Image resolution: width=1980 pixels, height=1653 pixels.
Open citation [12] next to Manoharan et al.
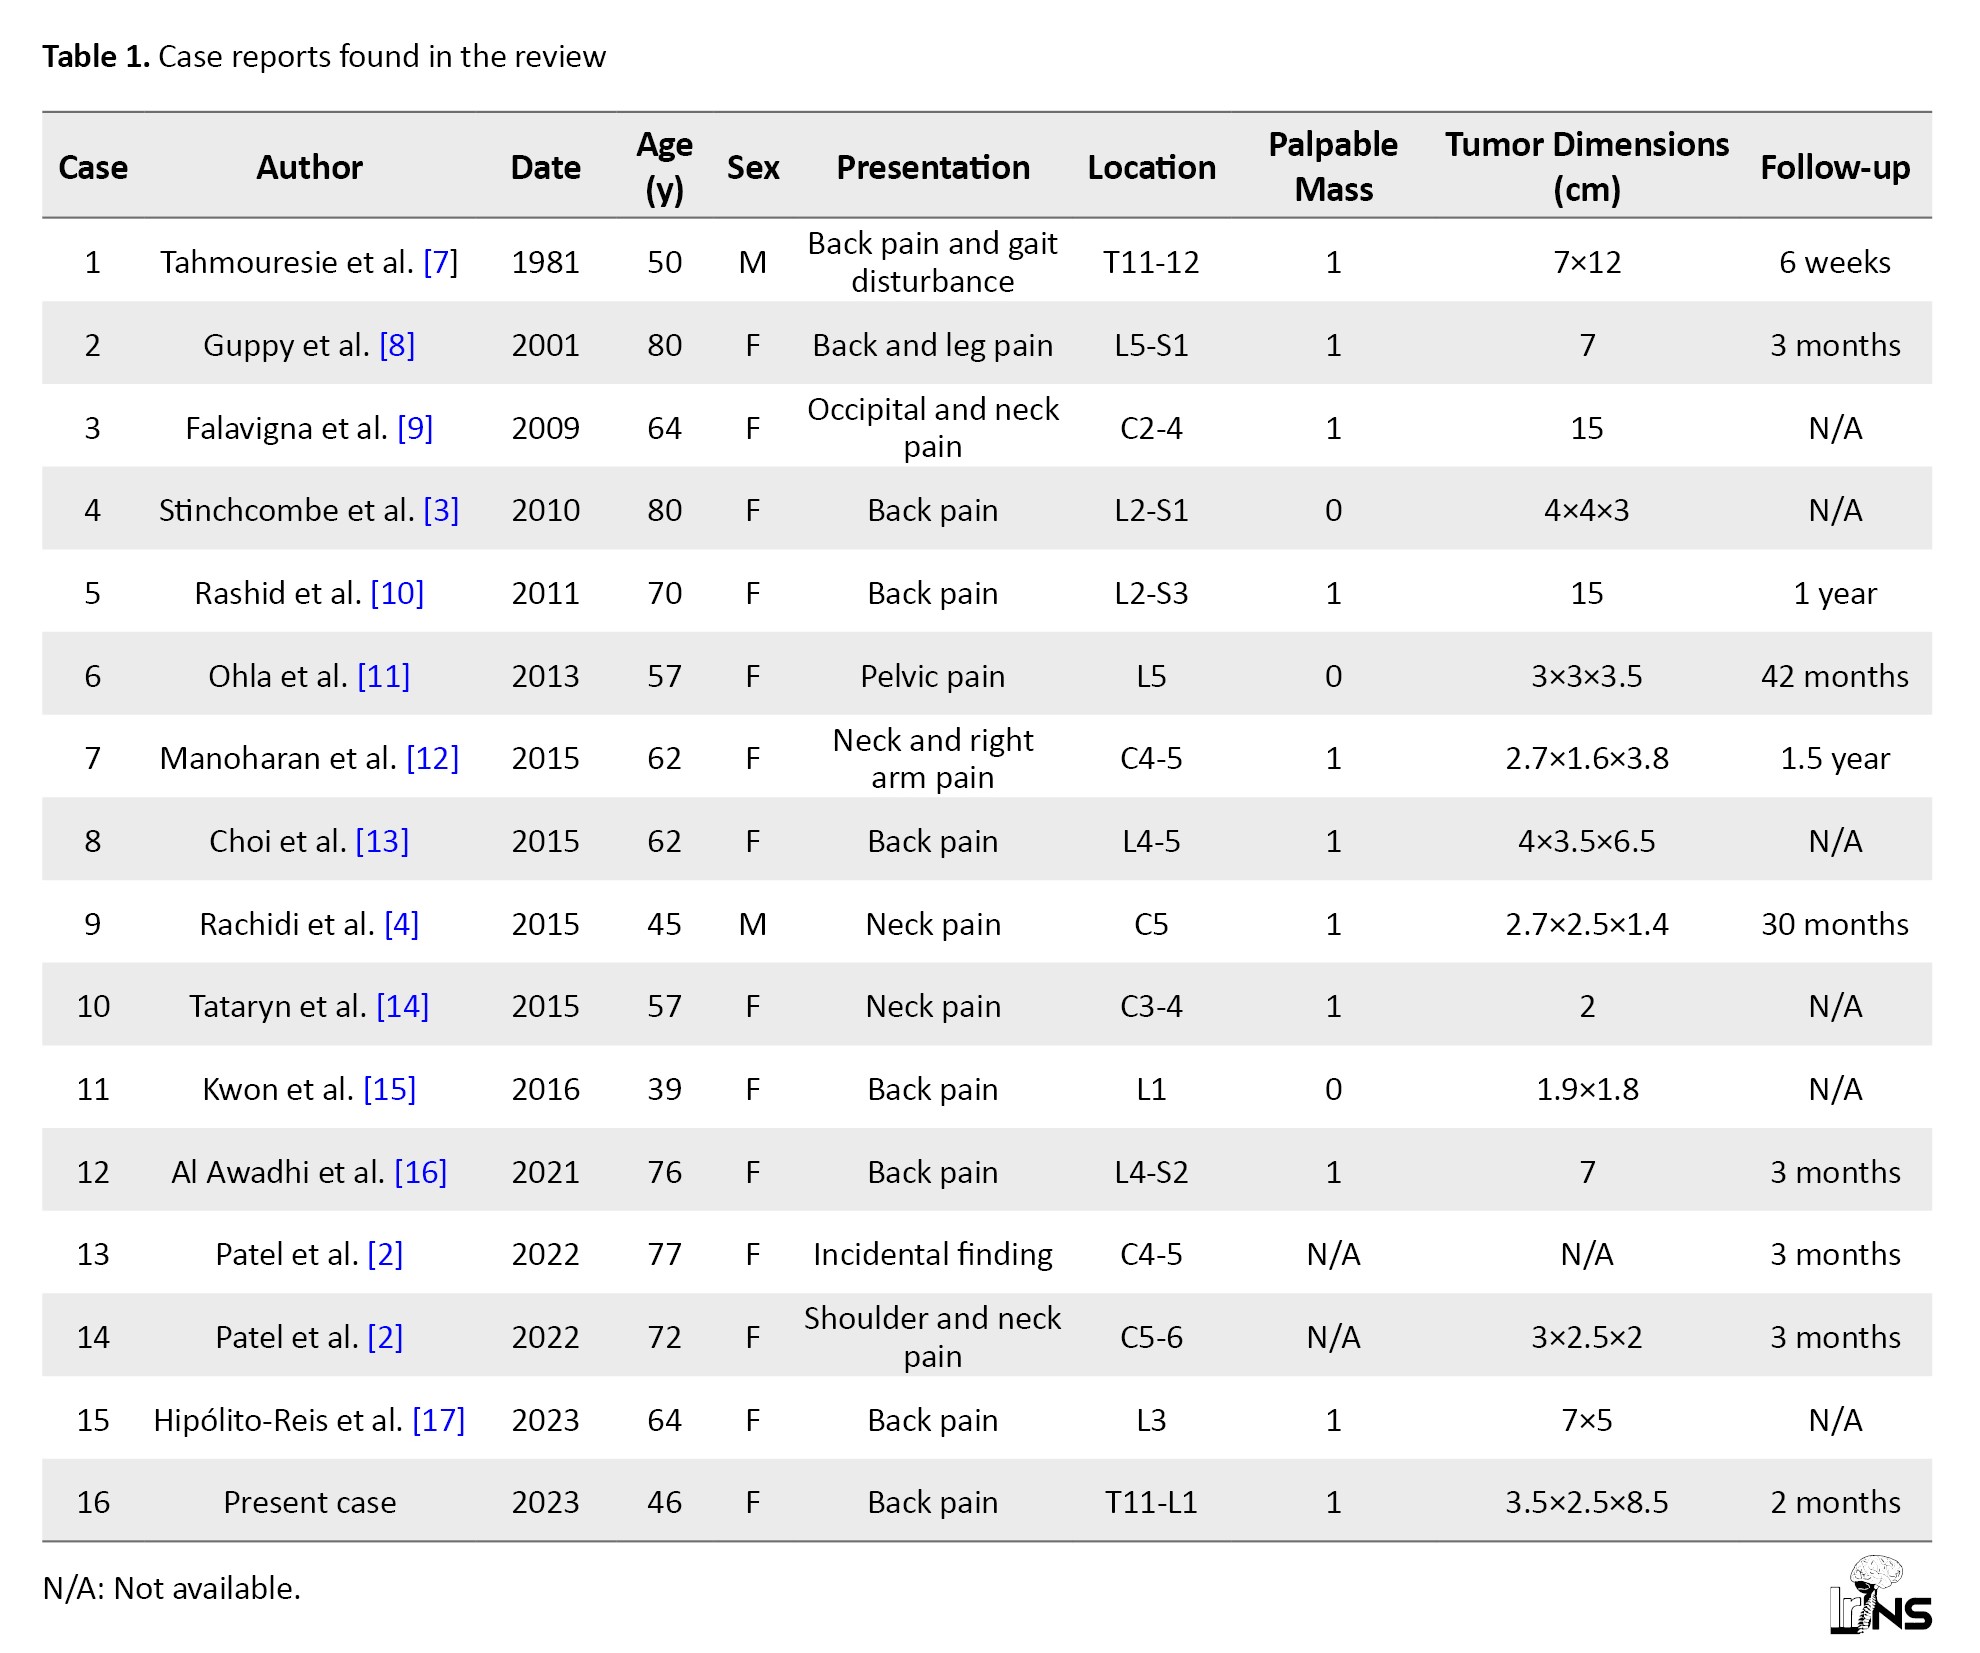[433, 758]
